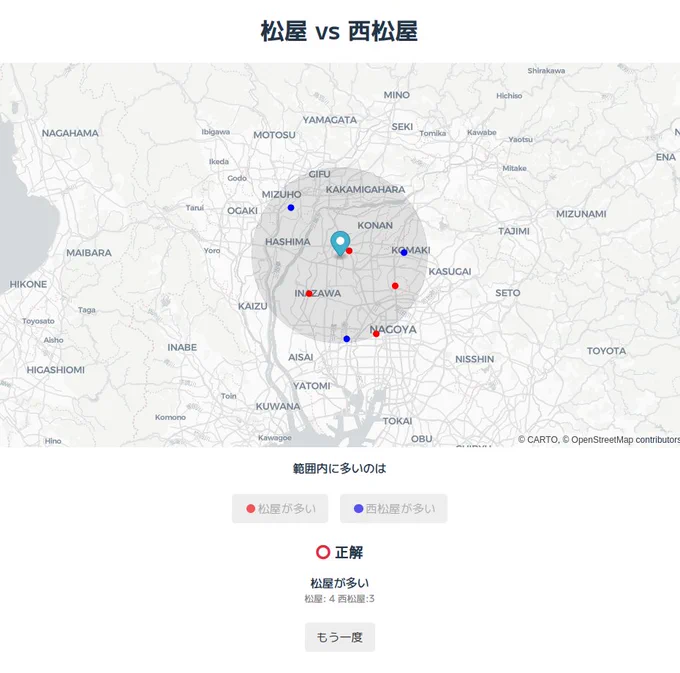This screenshot has height=673, width=680.
Task: Click the TAJIMI map label
Action: [x=514, y=231]
